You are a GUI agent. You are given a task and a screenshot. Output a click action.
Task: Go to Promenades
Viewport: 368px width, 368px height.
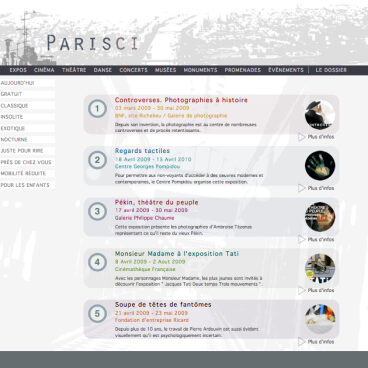[243, 70]
